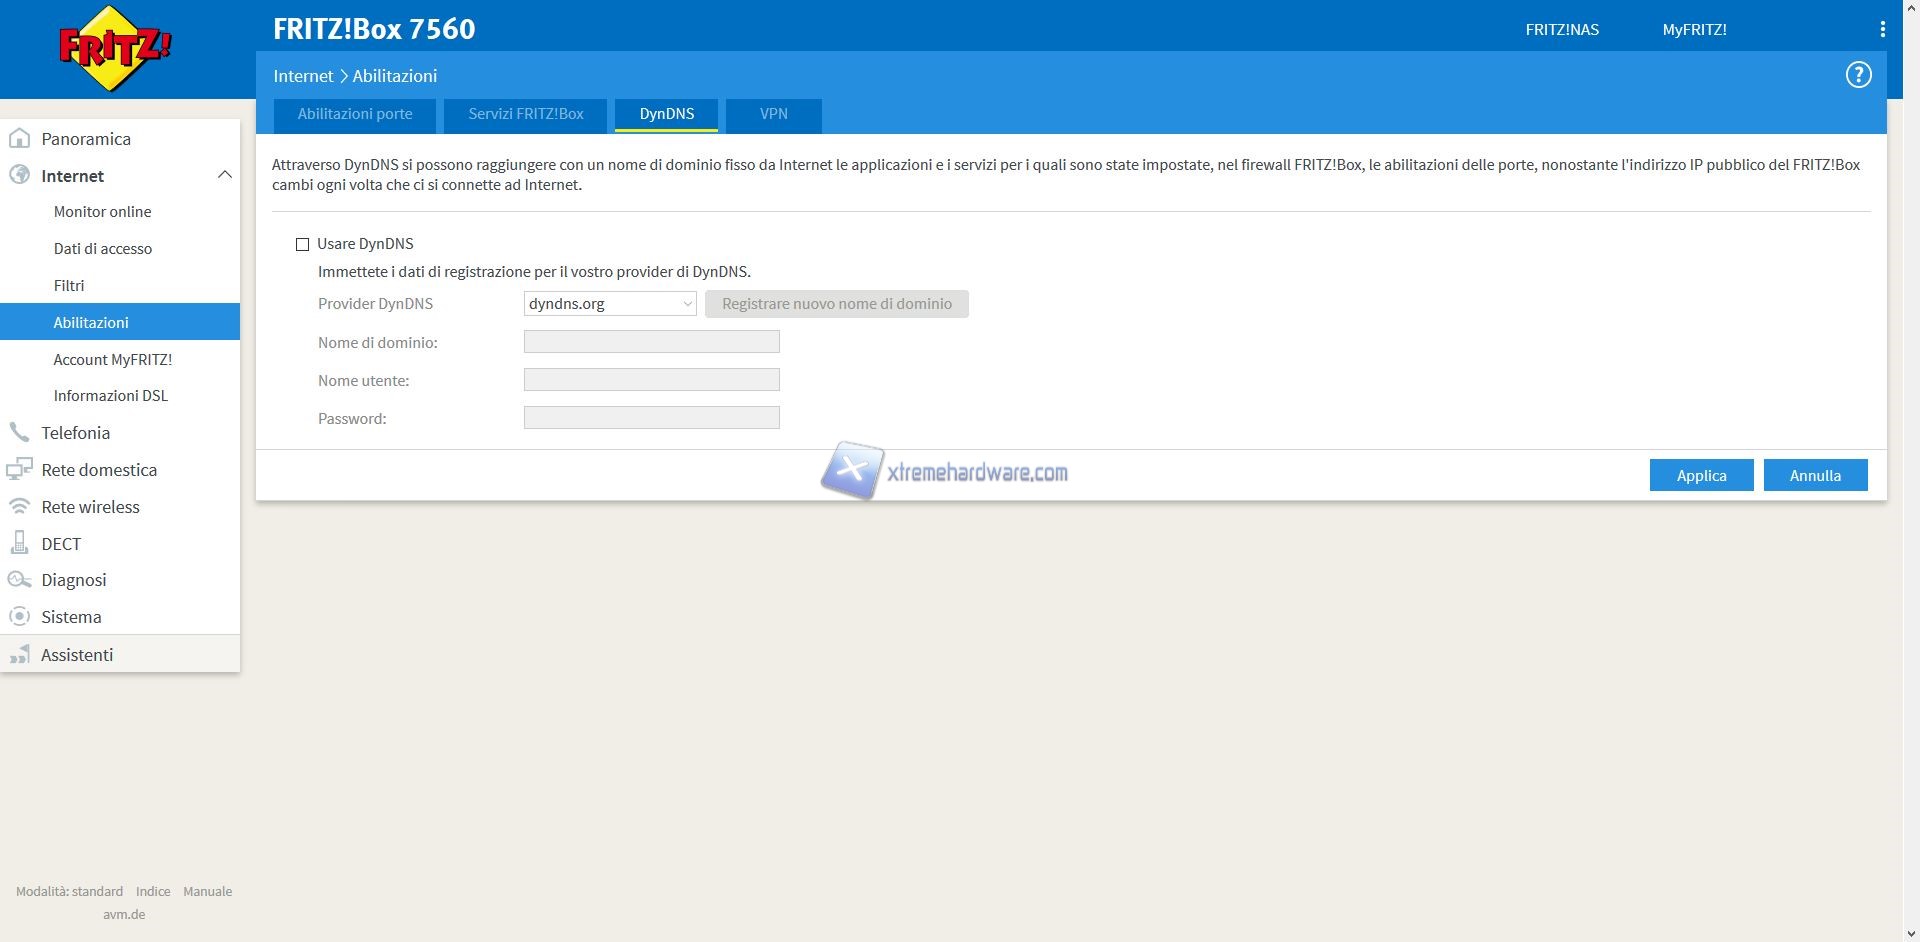The height and width of the screenshot is (942, 1920).
Task: Click the Nome di dominio field
Action: tap(651, 342)
